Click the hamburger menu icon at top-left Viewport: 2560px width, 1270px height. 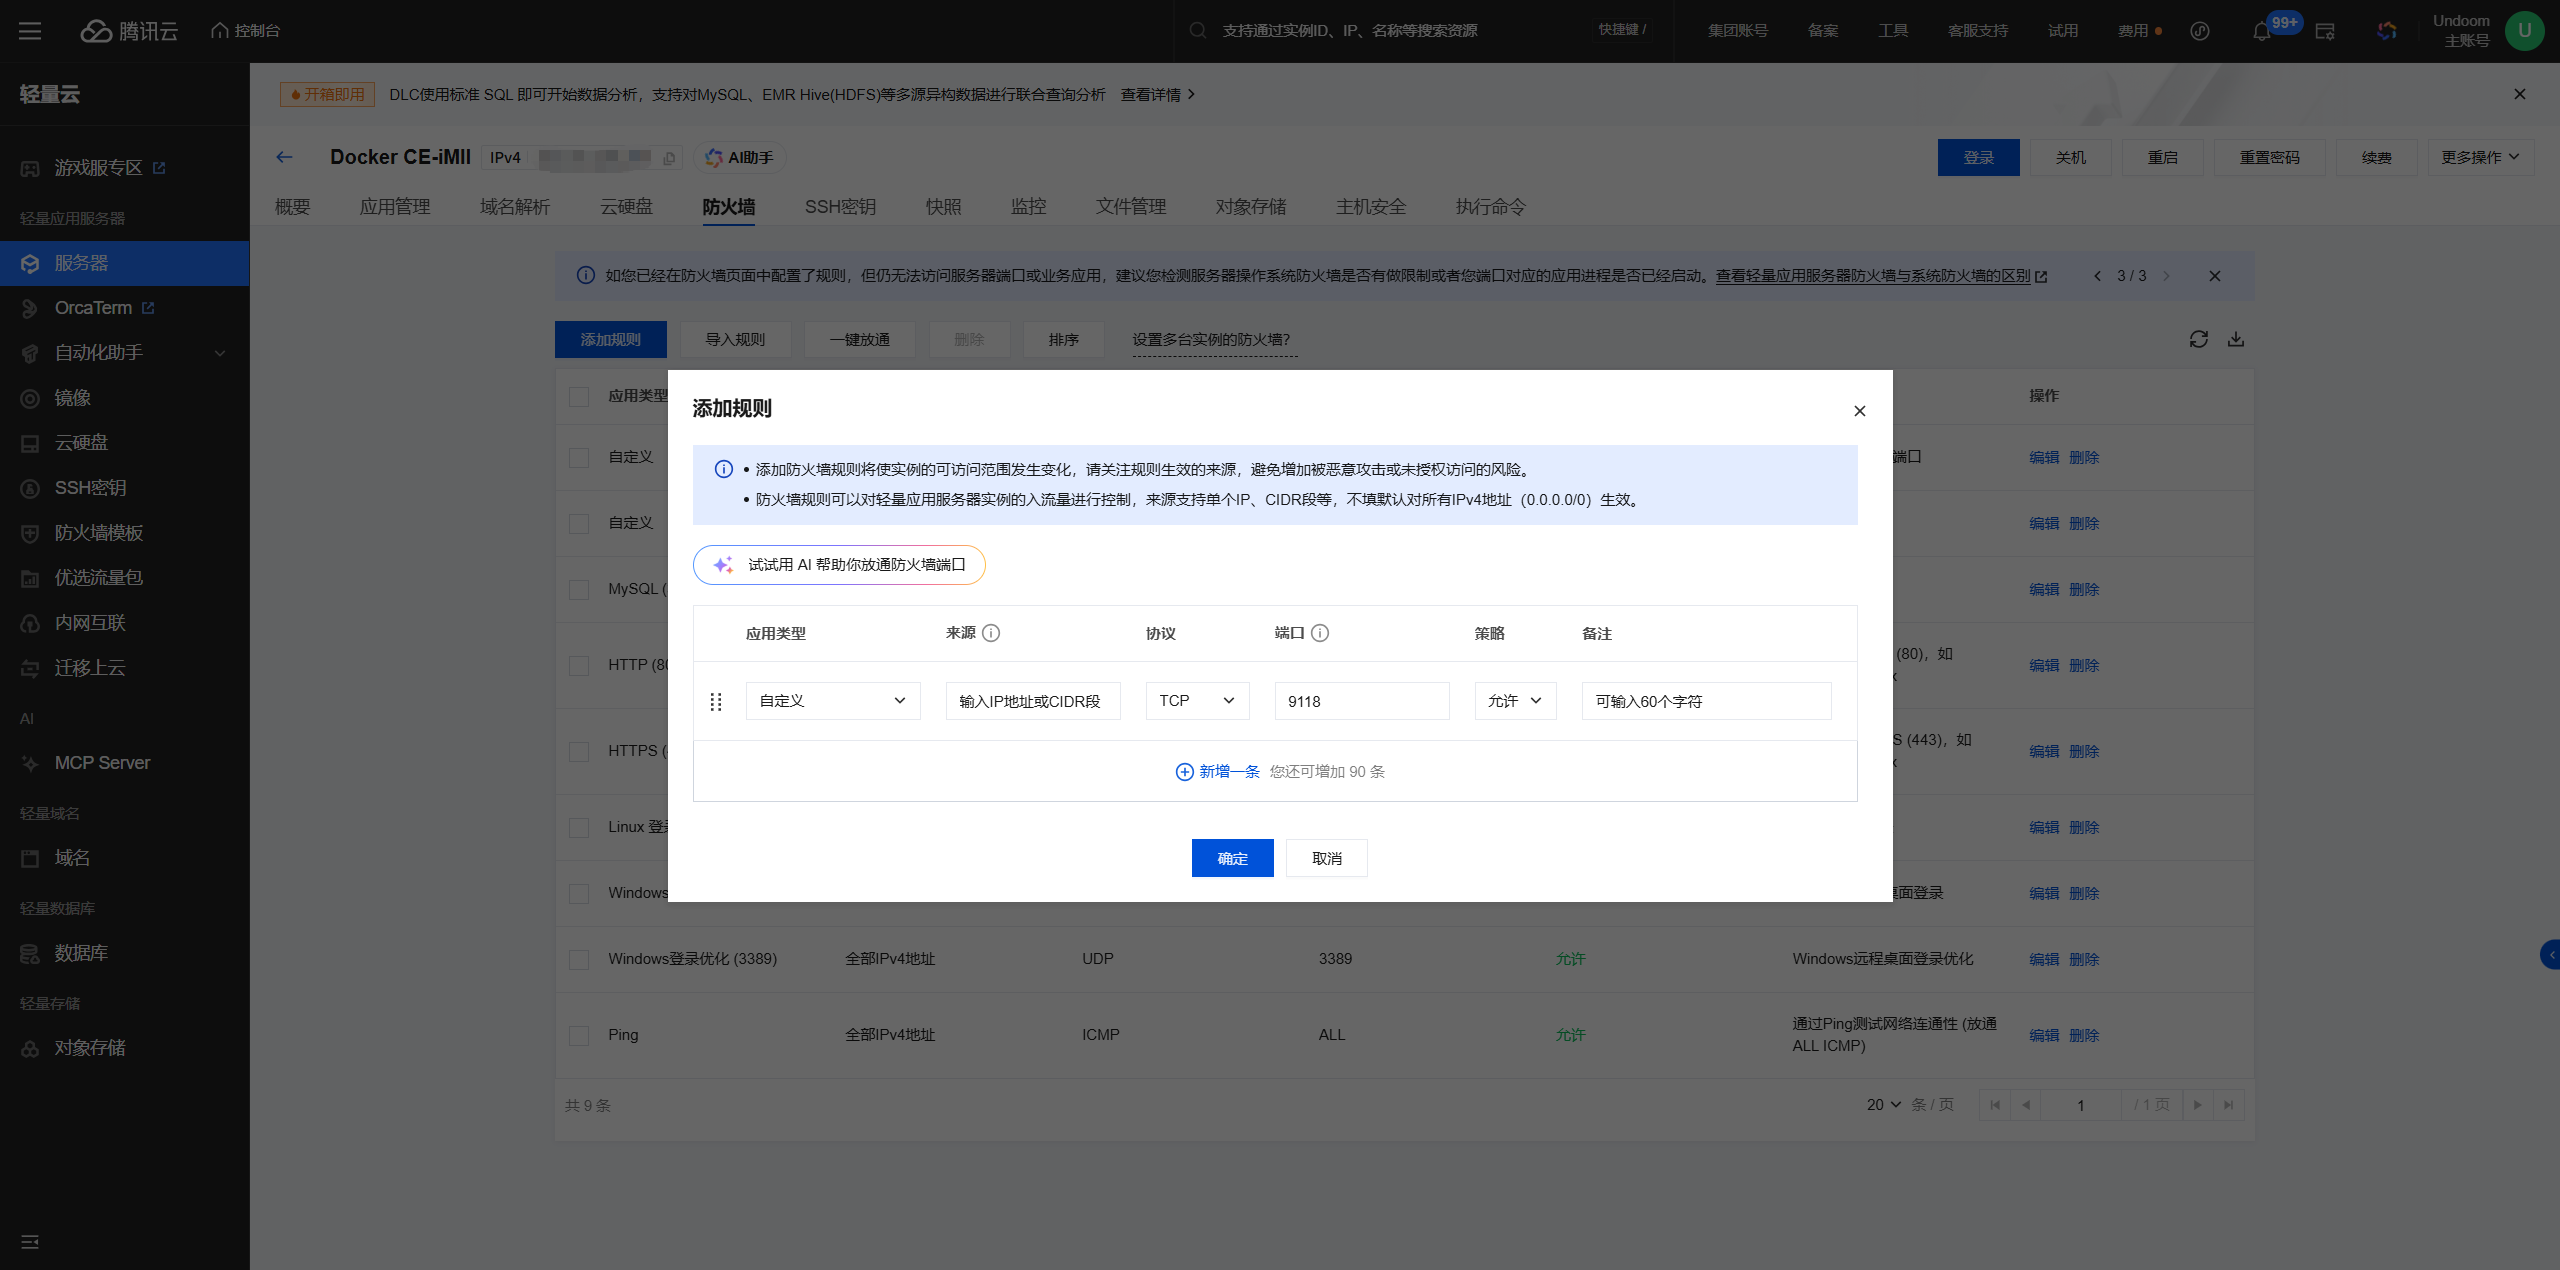30,31
